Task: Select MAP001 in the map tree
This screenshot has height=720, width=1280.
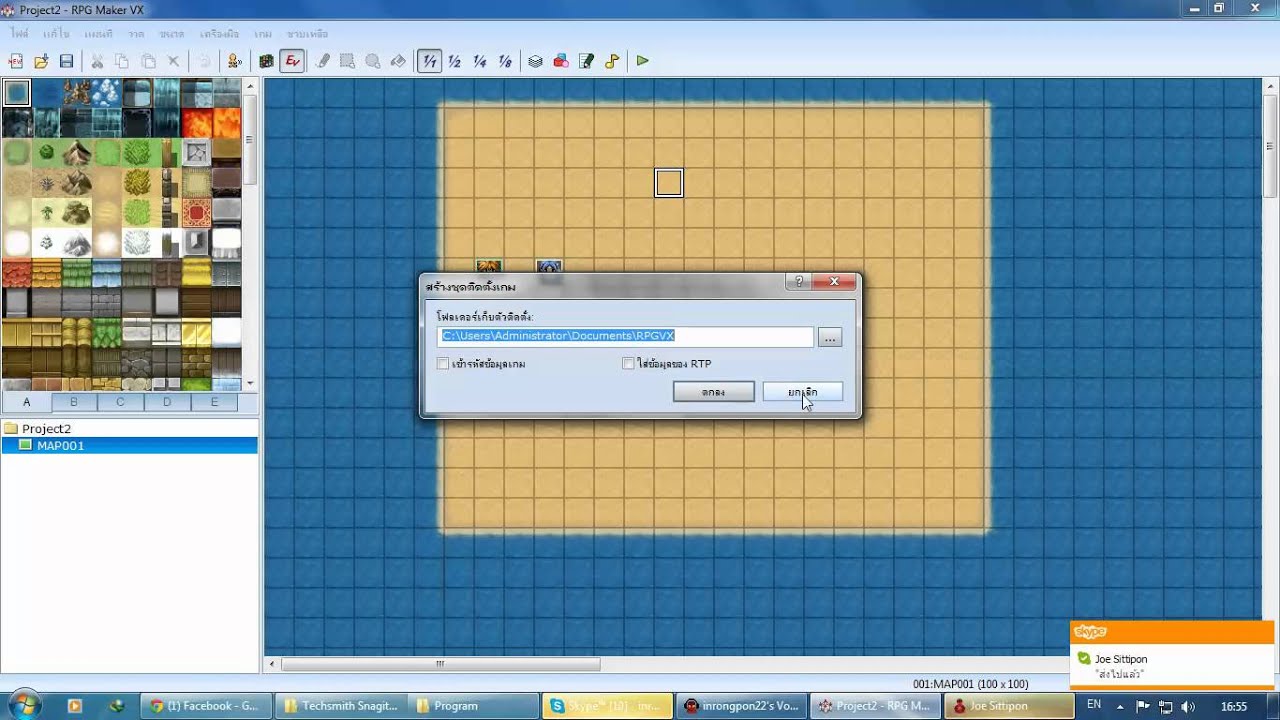Action: 60,445
